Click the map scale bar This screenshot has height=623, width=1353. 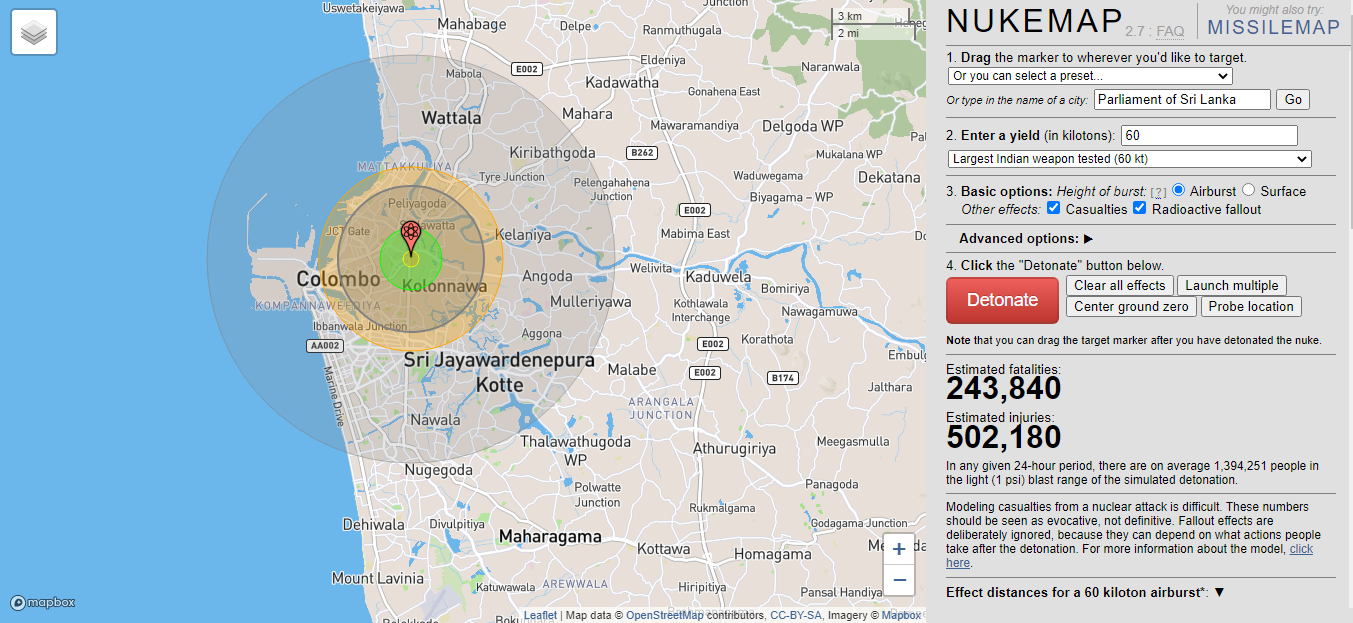(x=874, y=24)
